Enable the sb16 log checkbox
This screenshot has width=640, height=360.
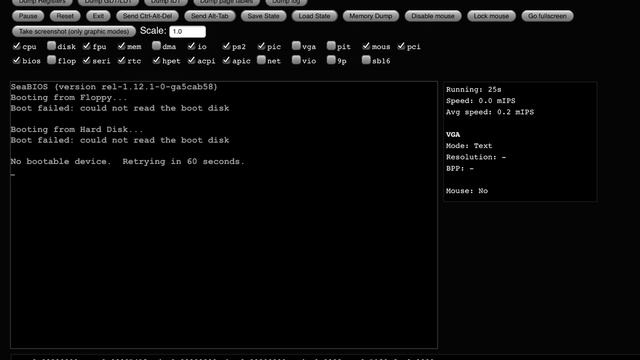366,60
